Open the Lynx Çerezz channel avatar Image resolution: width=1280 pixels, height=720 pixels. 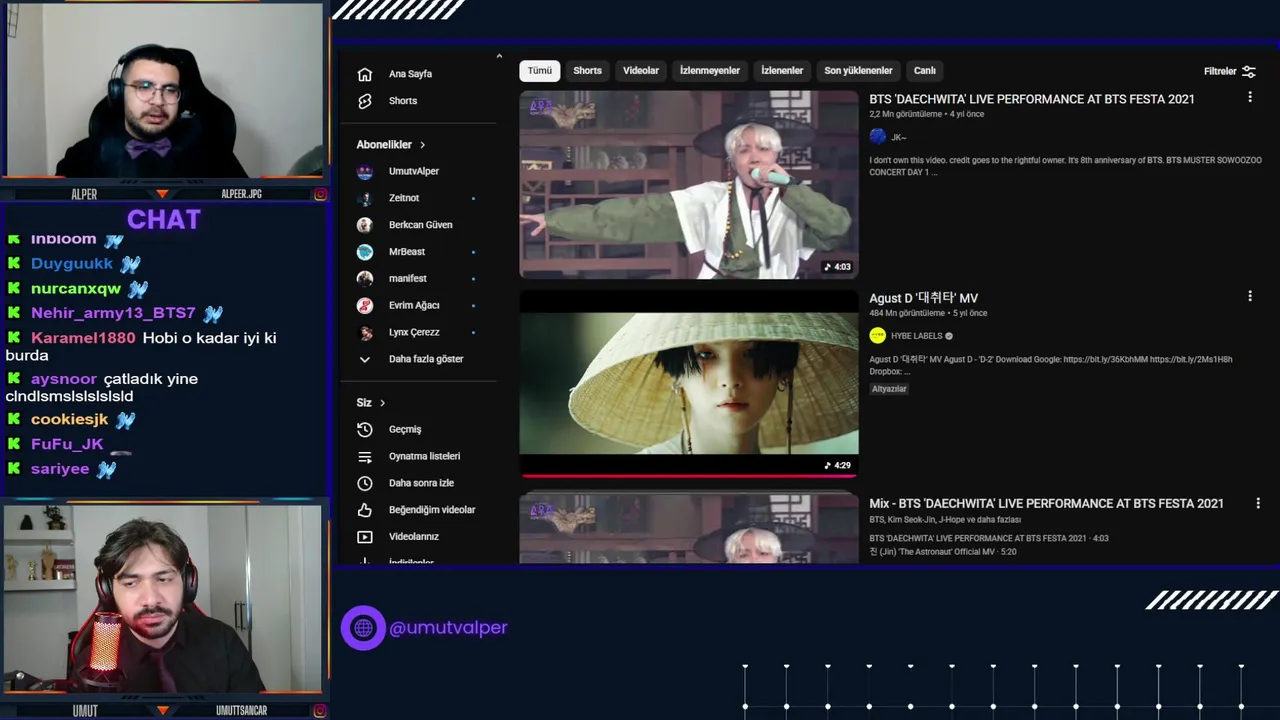click(x=365, y=332)
